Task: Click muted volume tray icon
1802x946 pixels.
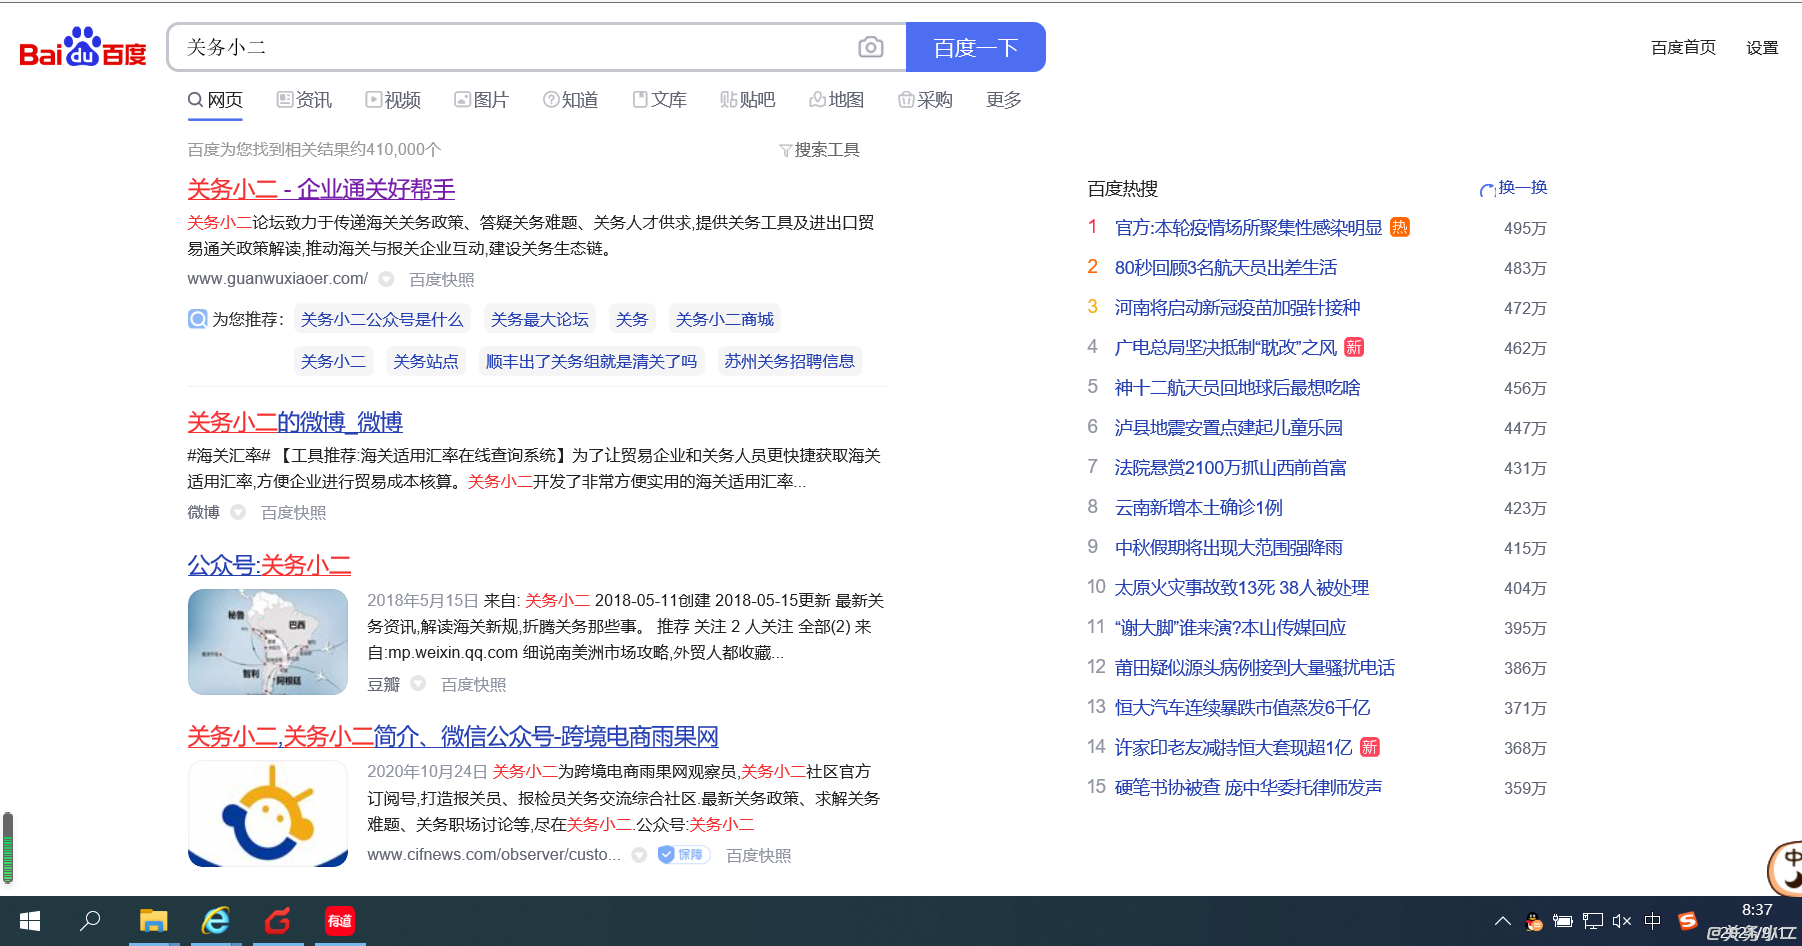Action: (x=1622, y=921)
